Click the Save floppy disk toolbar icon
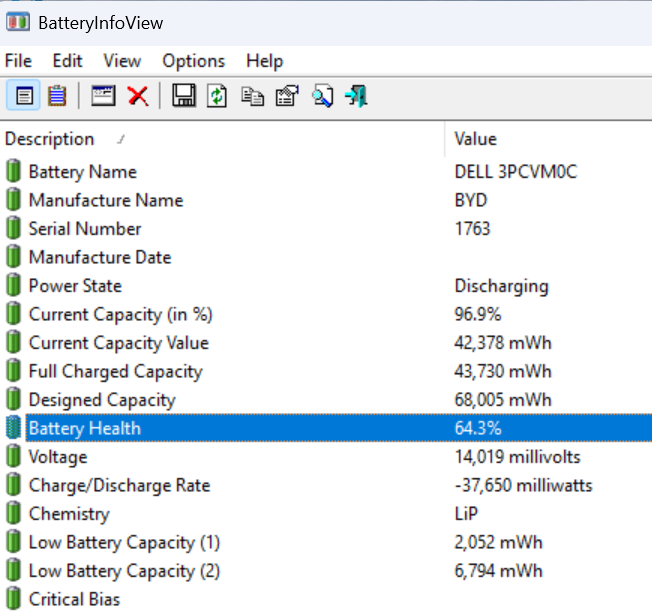The image size is (652, 613). 184,96
